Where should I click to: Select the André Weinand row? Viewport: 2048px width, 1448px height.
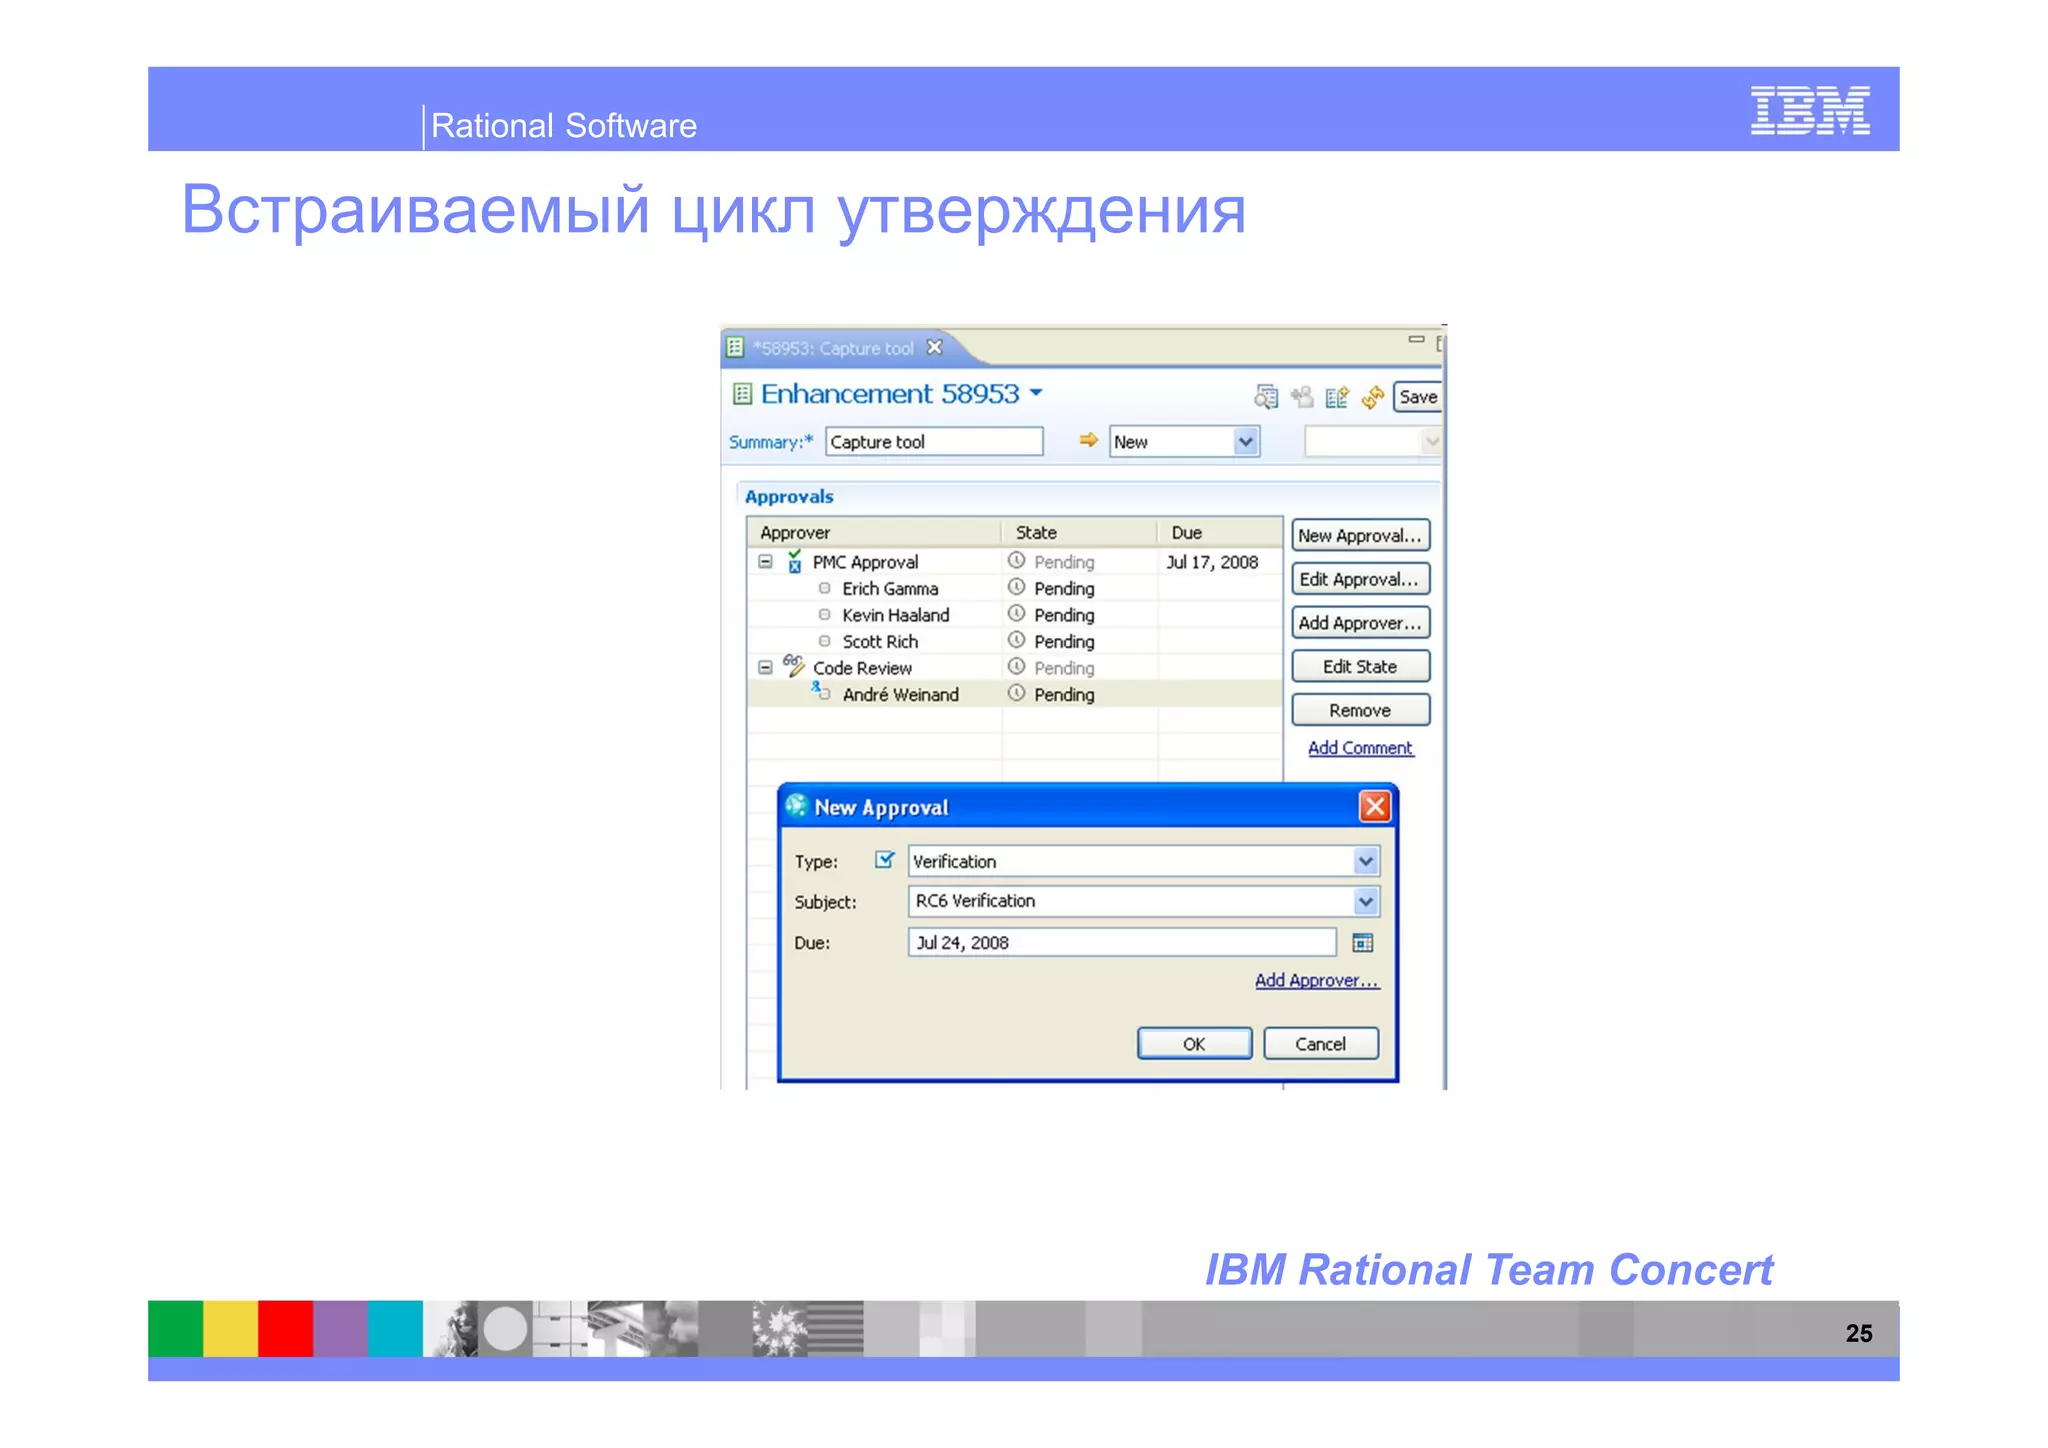click(1015, 694)
